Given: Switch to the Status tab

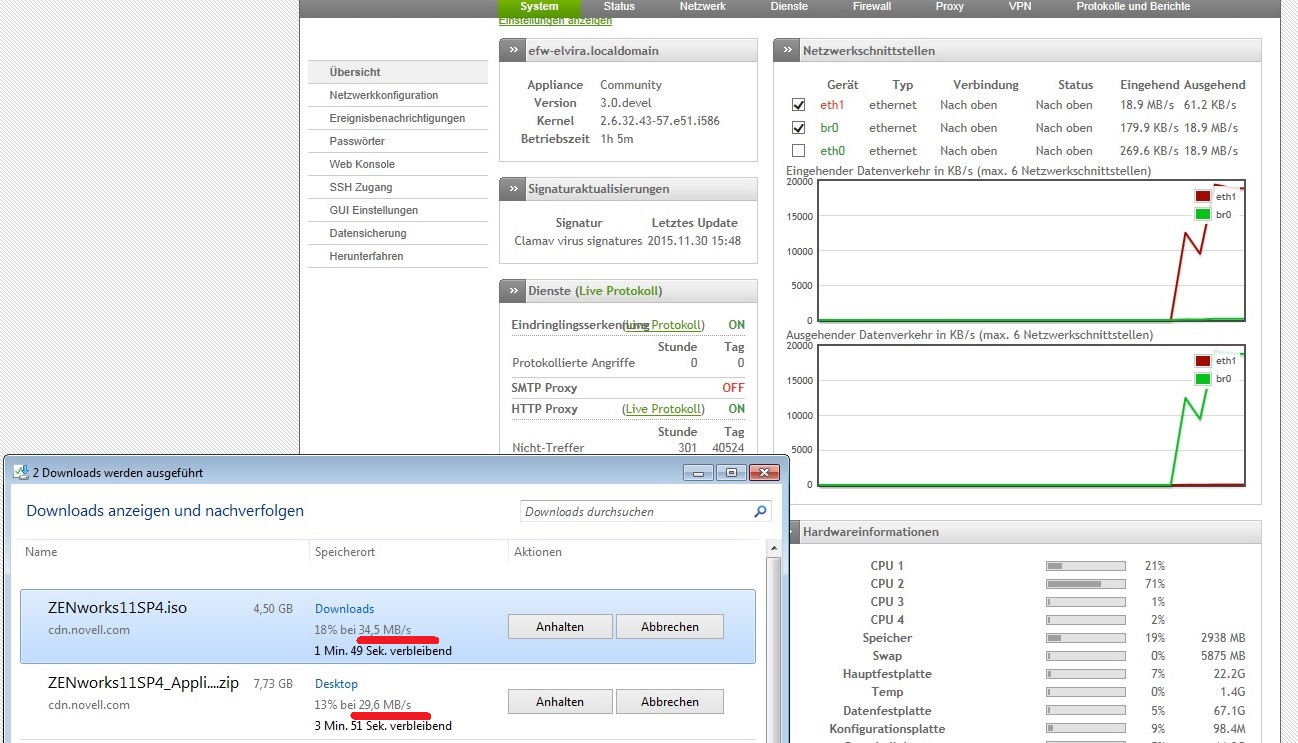Looking at the screenshot, I should 619,7.
